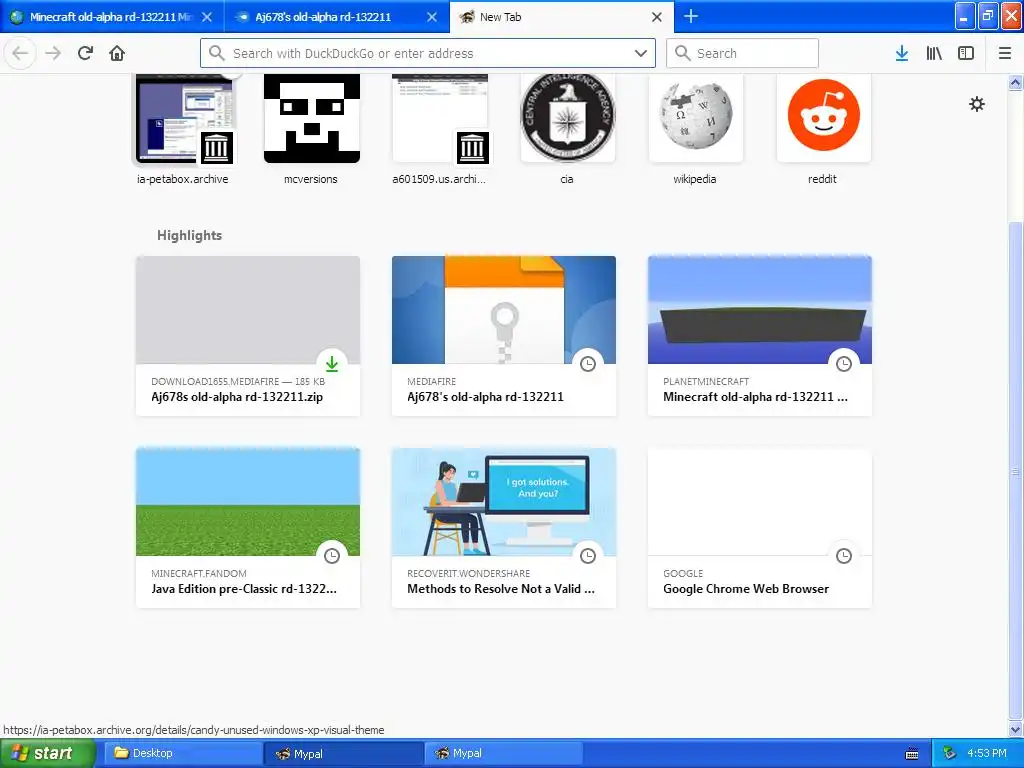Click history clock on Minecraft.fandom card
The image size is (1024, 768).
tap(332, 556)
